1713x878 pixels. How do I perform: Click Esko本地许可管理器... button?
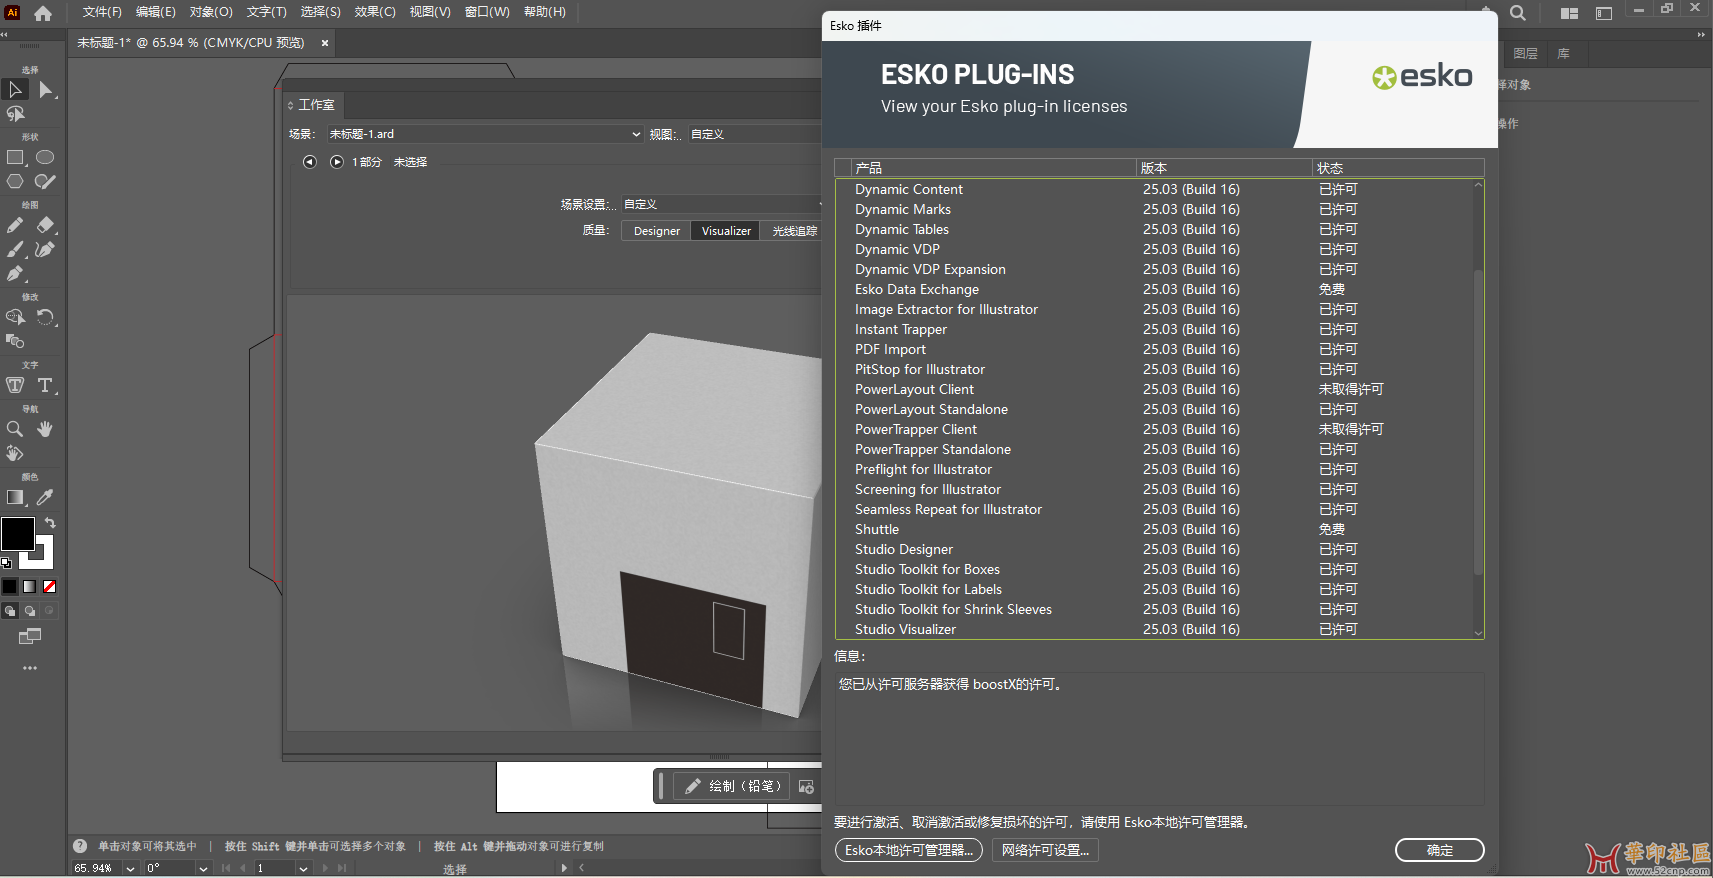pos(909,850)
